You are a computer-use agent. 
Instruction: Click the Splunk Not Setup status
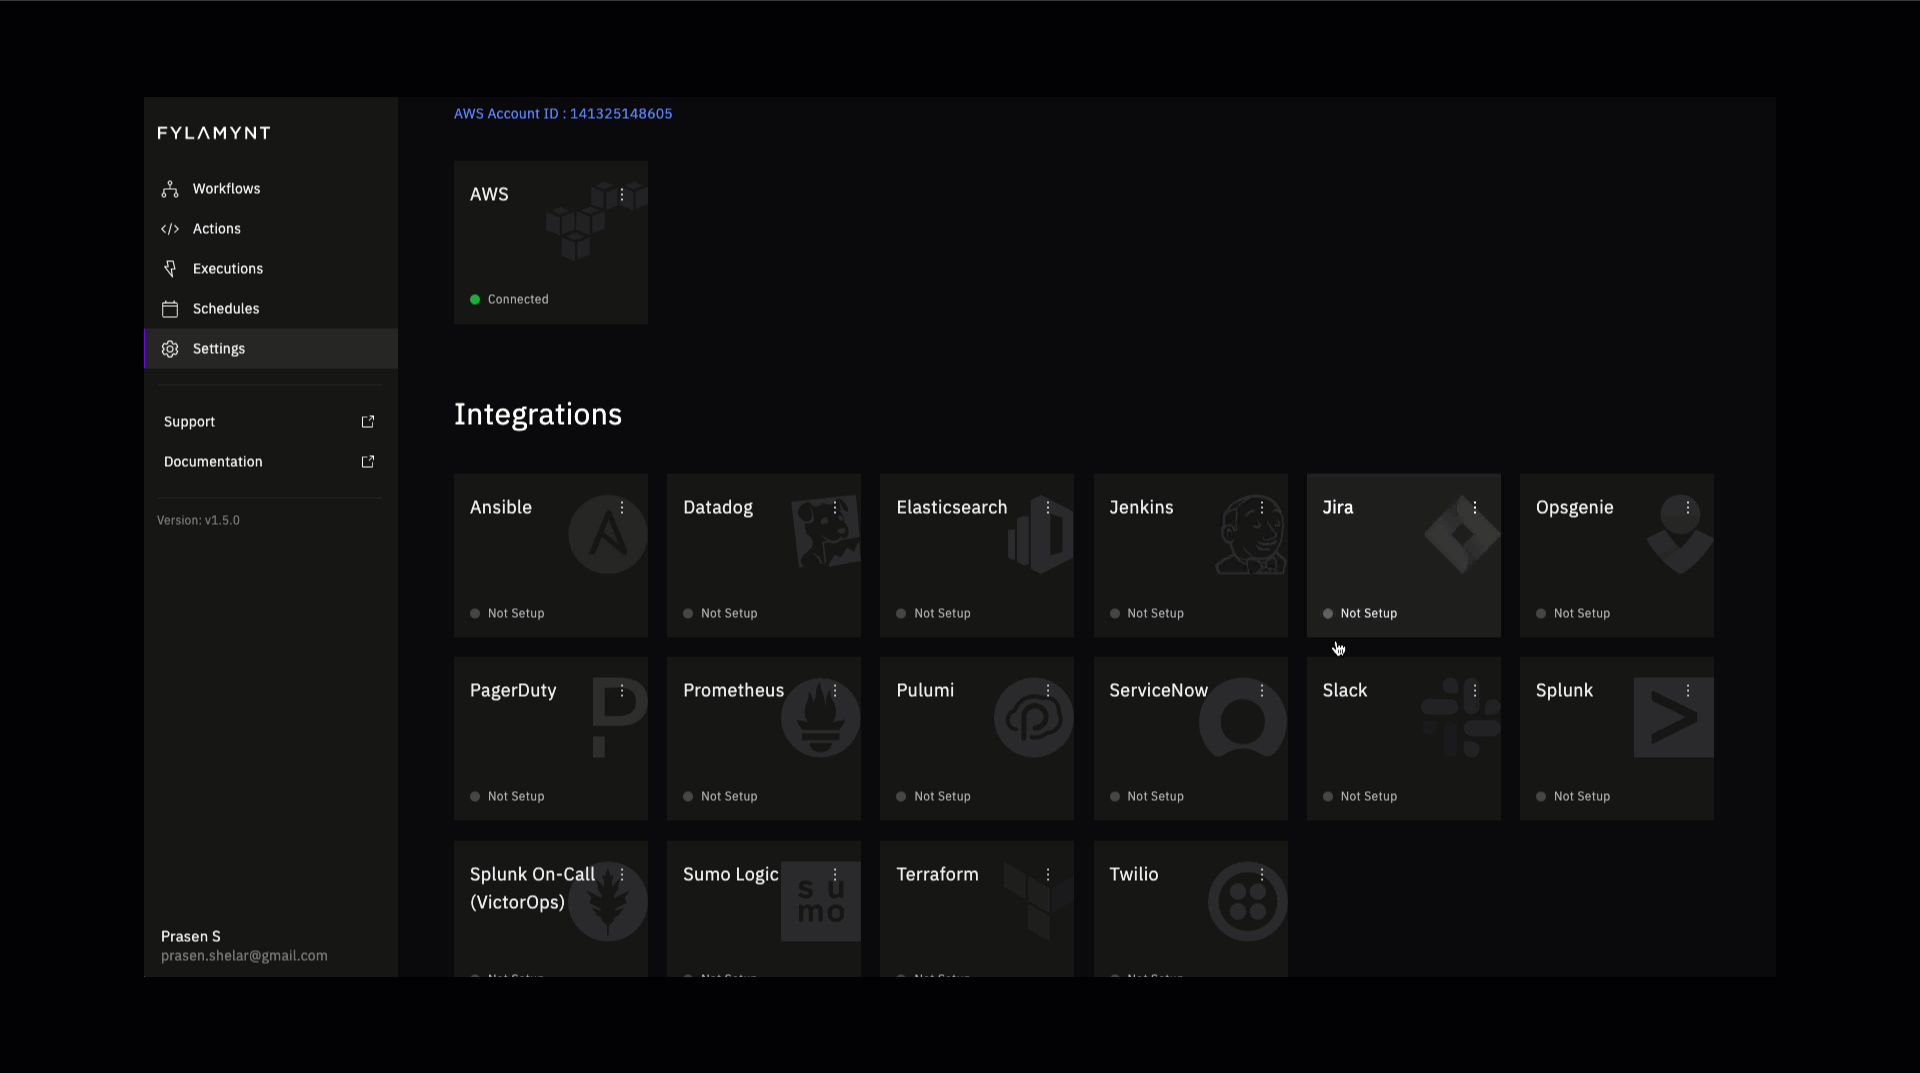[x=1573, y=797]
